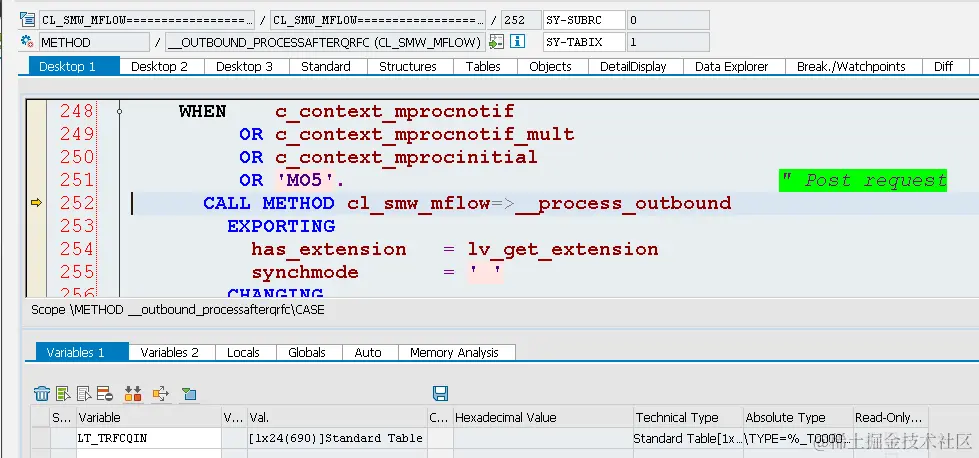This screenshot has height=458, width=979.
Task: Click the [1x24(690)]Standard Table value cell
Action: pyautogui.click(x=337, y=438)
